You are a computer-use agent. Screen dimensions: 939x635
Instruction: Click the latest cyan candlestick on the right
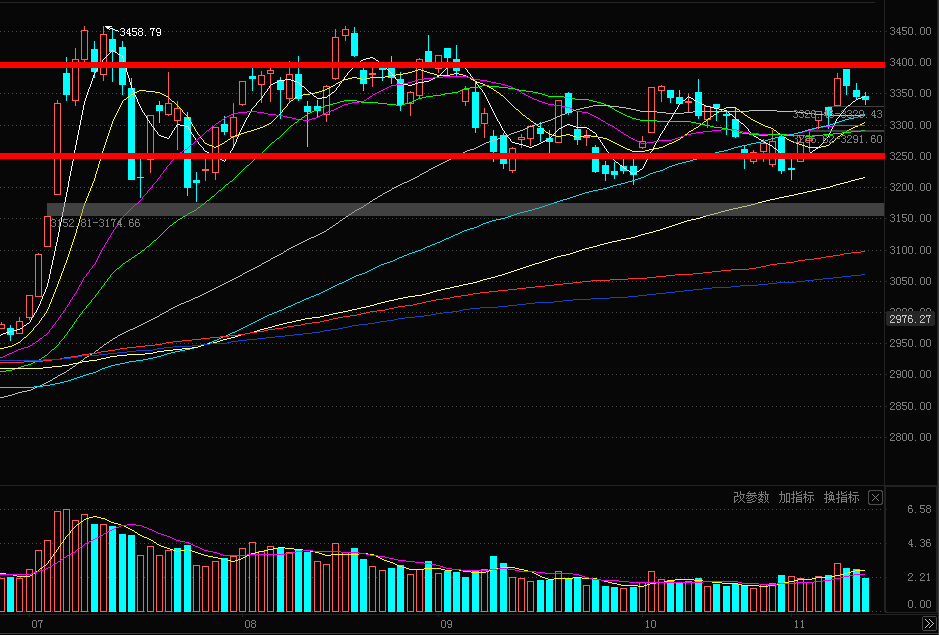pos(865,98)
